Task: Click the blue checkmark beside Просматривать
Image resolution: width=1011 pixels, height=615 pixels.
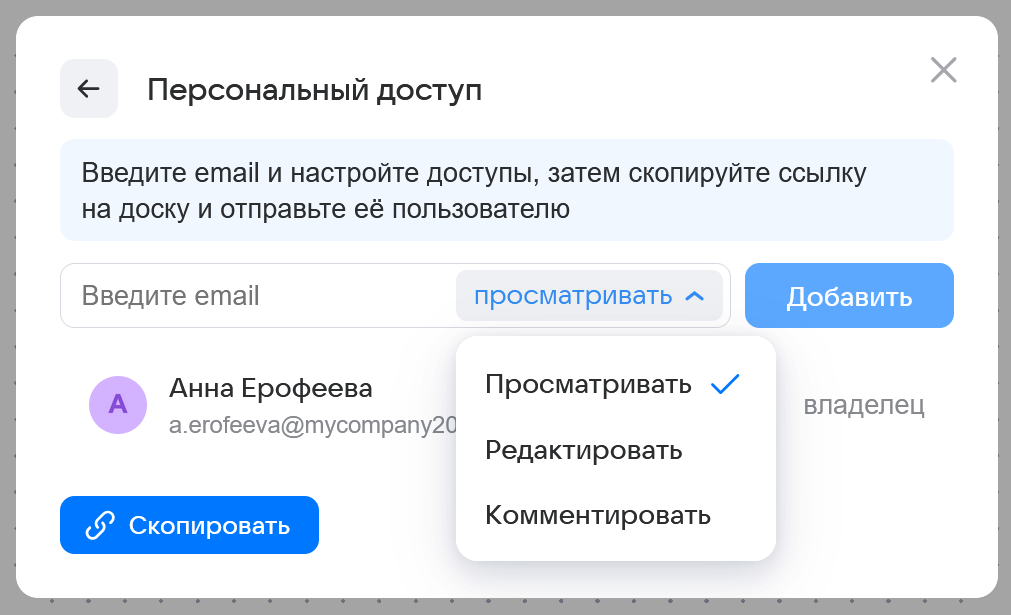Action: click(x=724, y=385)
